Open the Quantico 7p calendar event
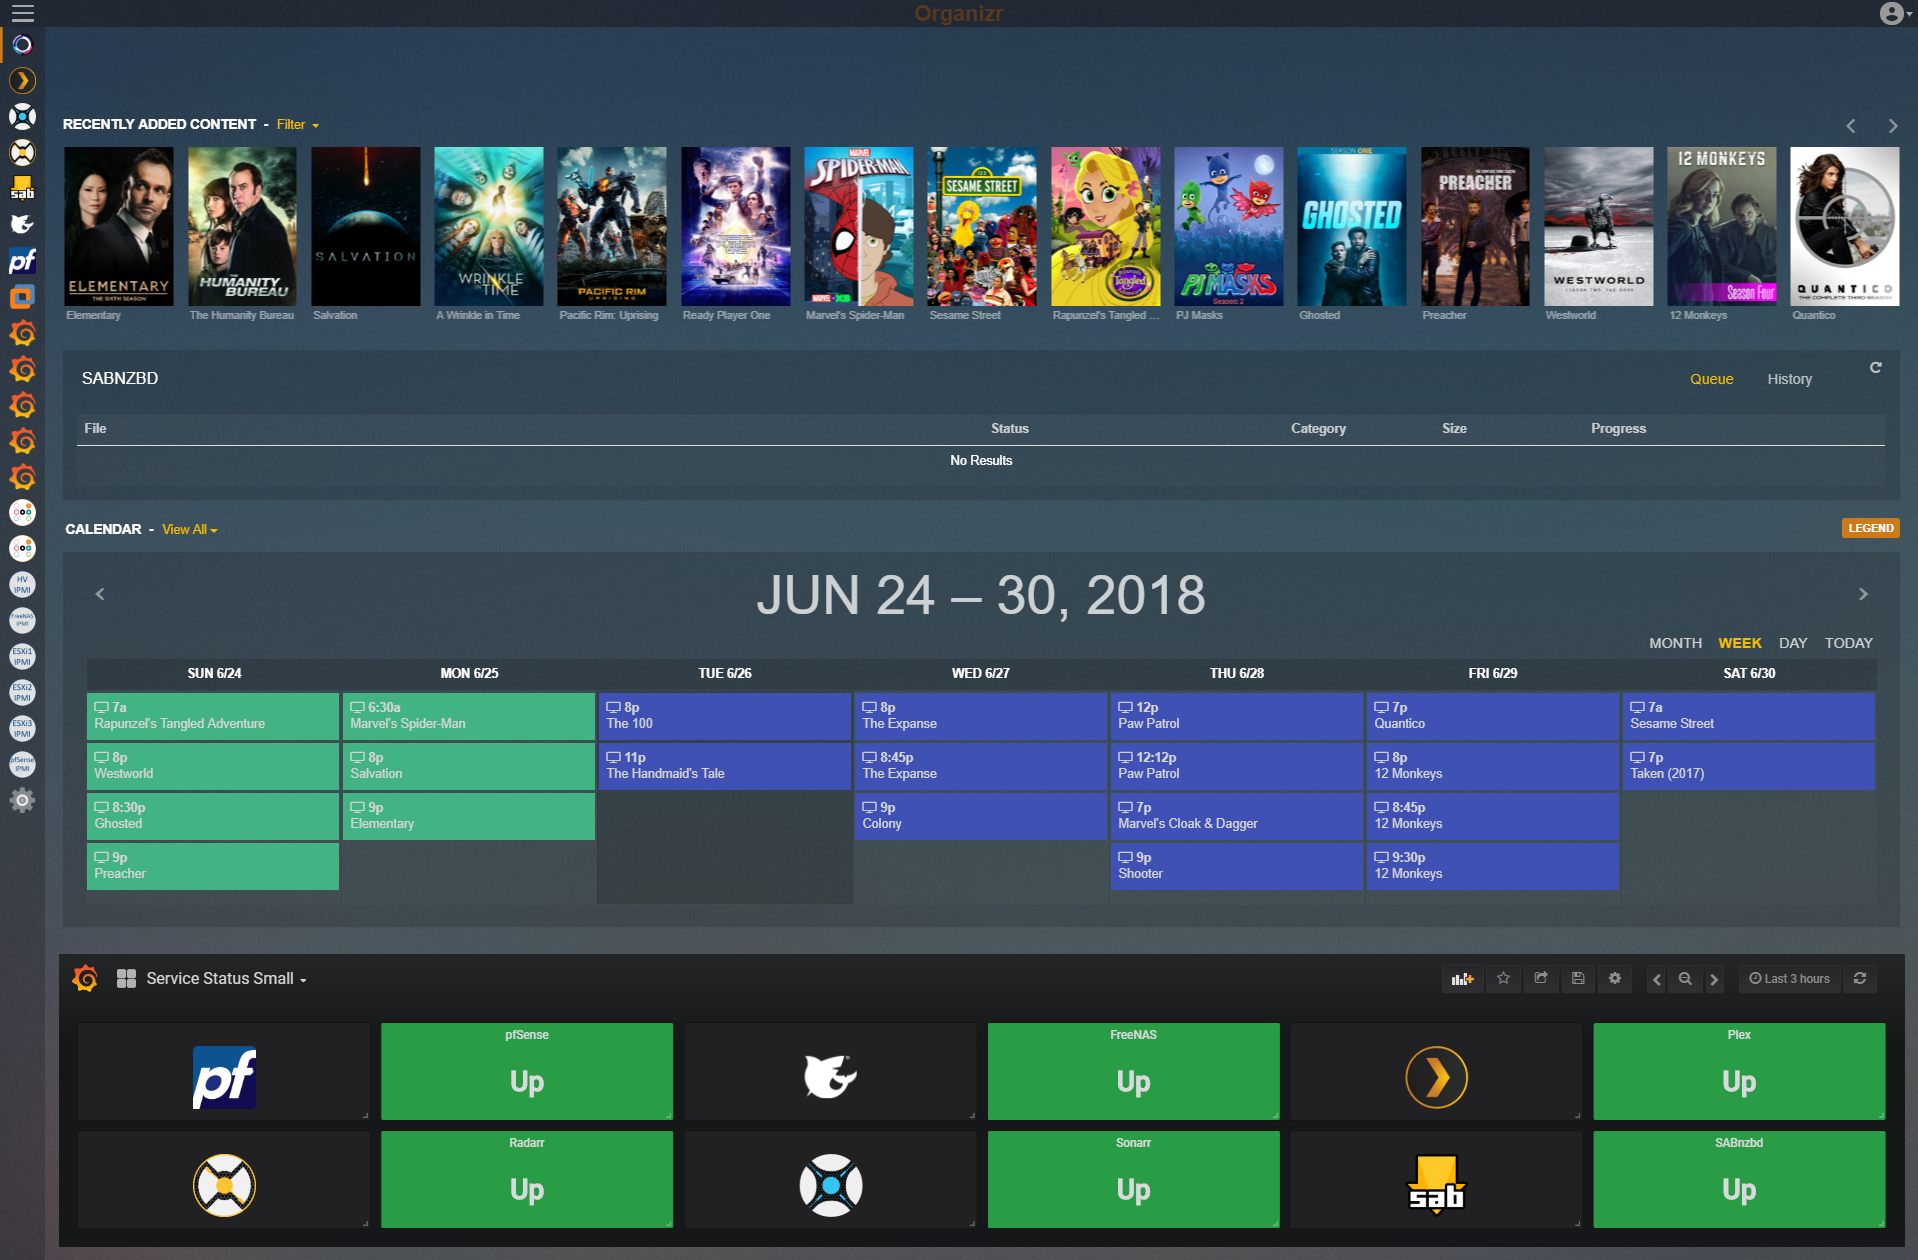The image size is (1918, 1260). 1493,716
